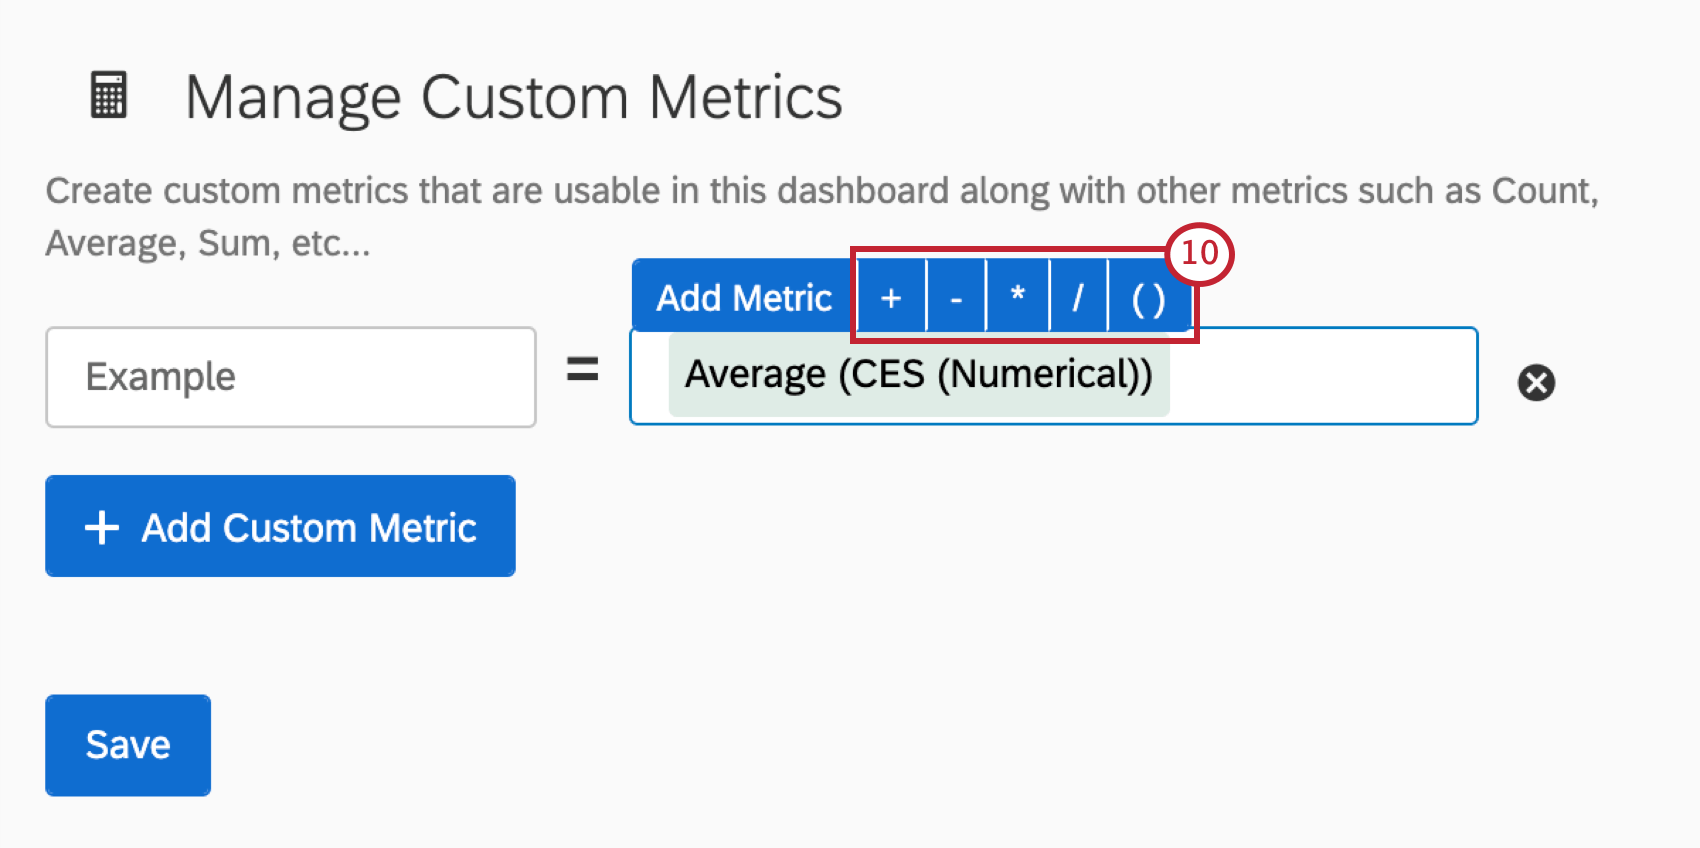Insert the slash division operator
The width and height of the screenshot is (1700, 848).
[1077, 298]
